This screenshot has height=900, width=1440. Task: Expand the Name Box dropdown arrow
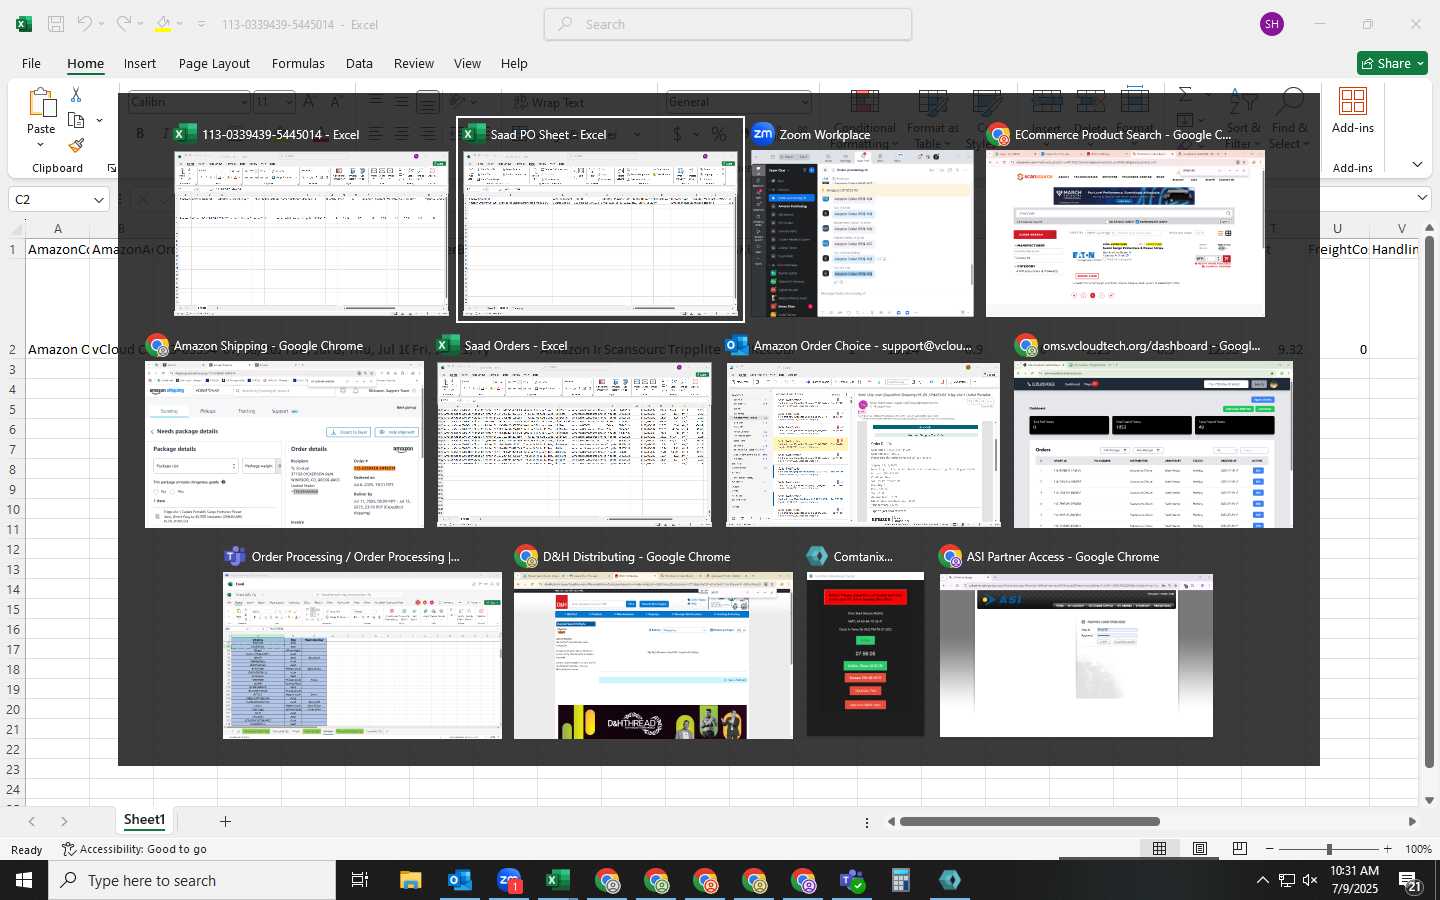pyautogui.click(x=98, y=200)
